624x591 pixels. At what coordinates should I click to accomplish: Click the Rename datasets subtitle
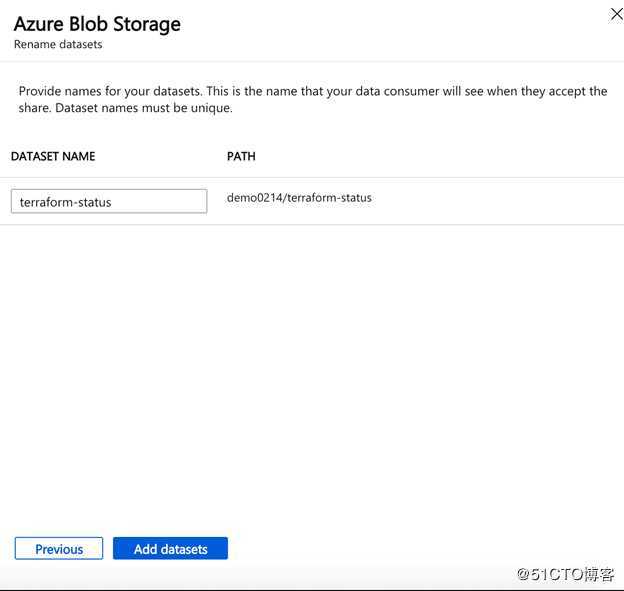[58, 44]
